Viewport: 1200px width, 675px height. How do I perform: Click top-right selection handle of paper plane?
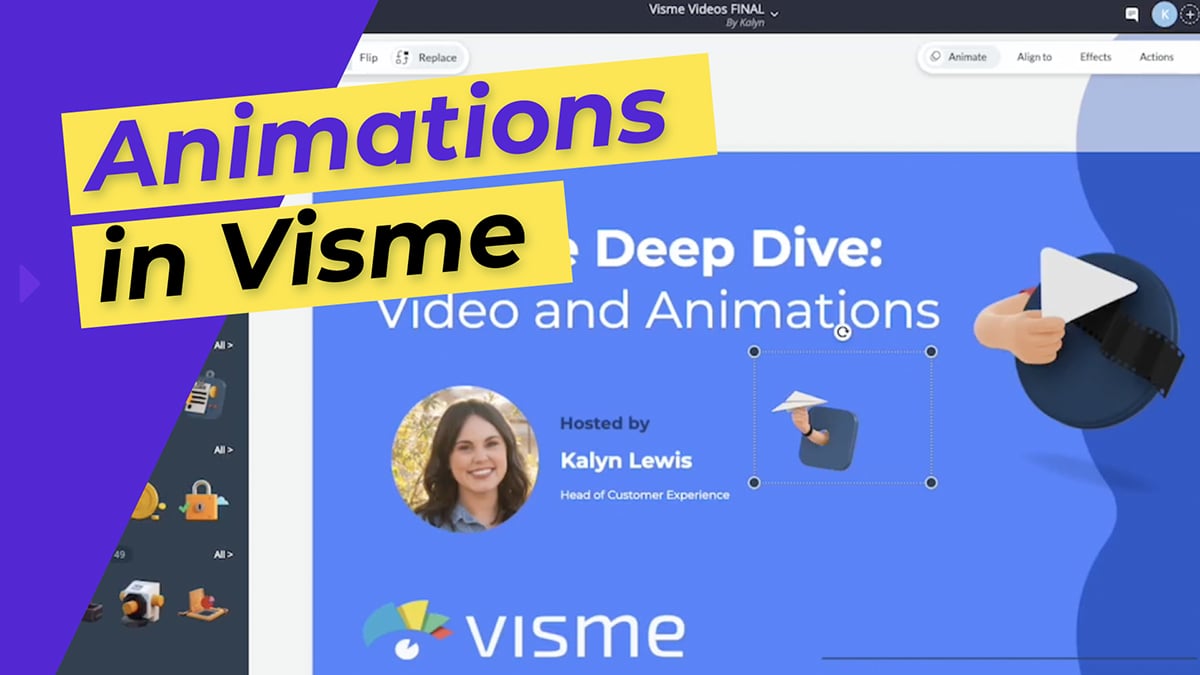(x=931, y=351)
